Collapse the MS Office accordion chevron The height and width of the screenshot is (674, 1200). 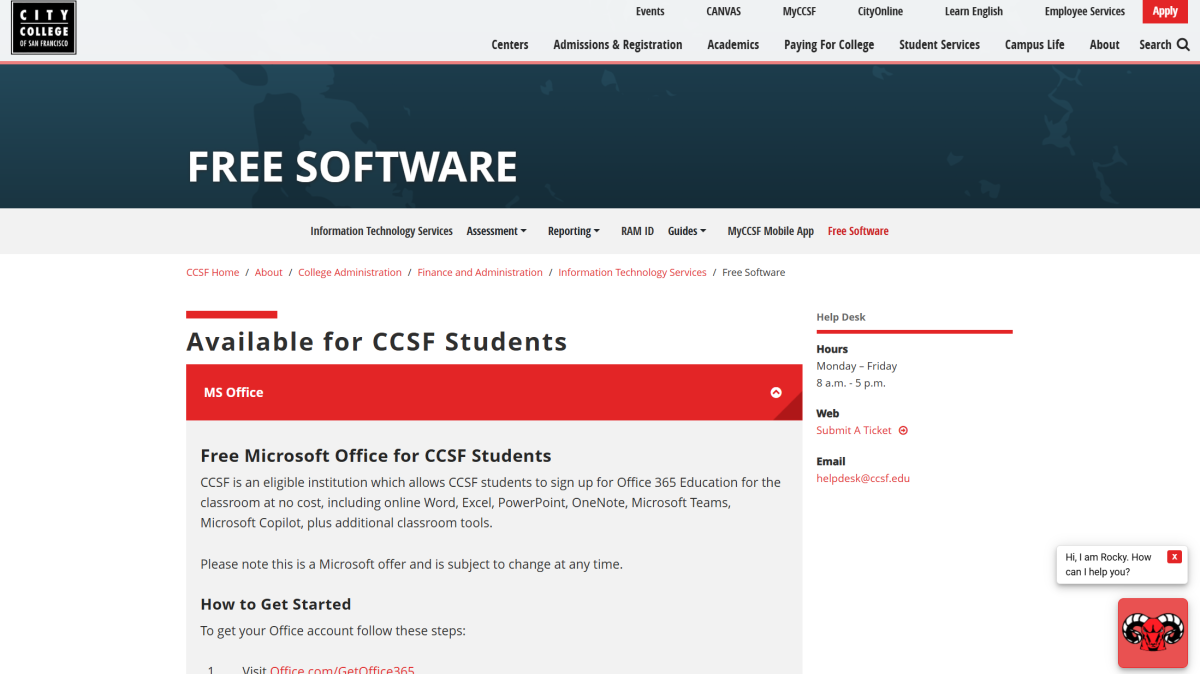[776, 392]
